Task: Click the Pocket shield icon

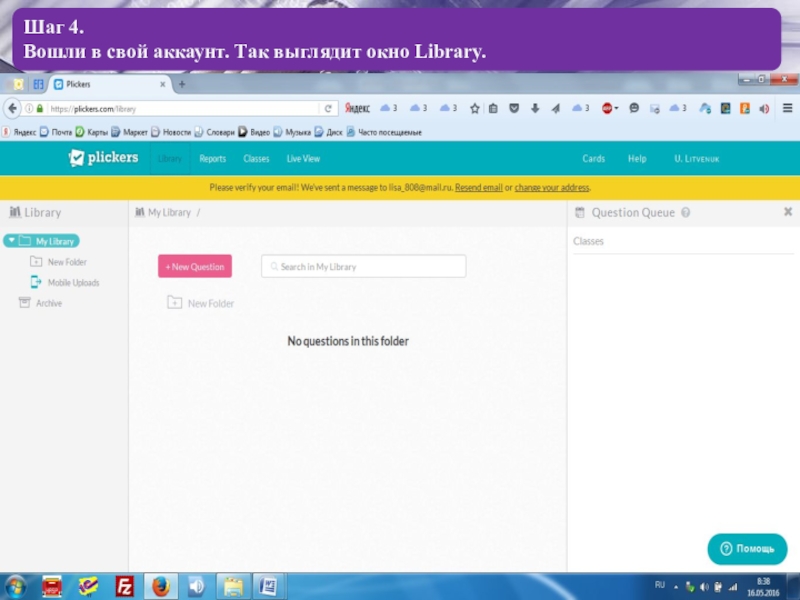Action: [x=514, y=108]
